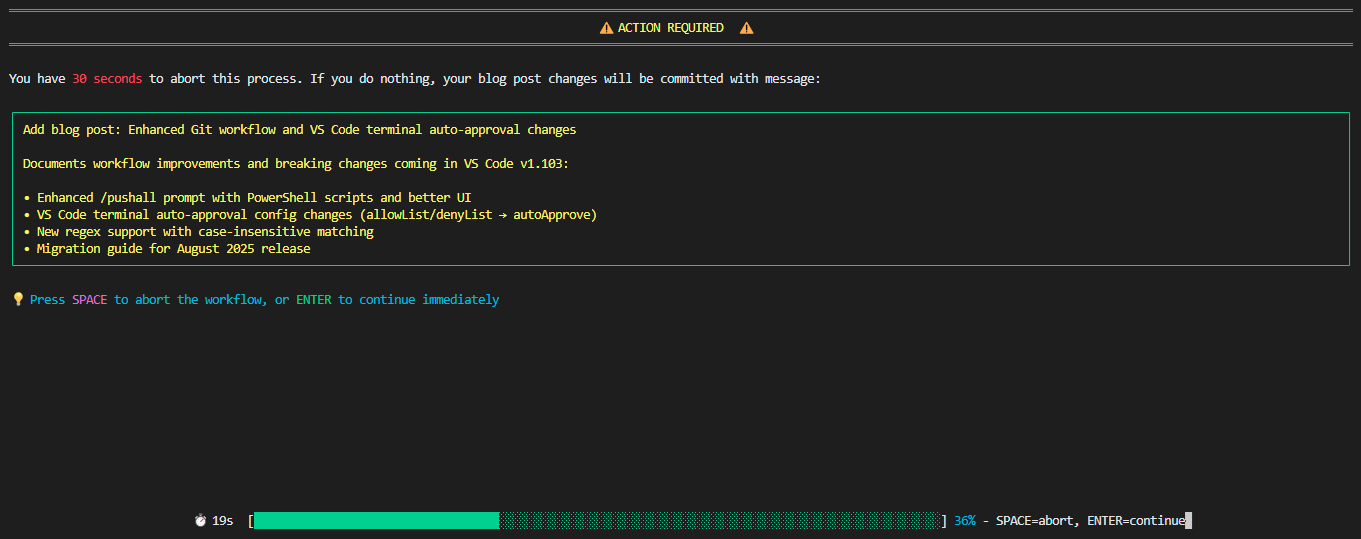Click the 'Documents workflow improvements' line
Screen dimensions: 1361x539
295,164
